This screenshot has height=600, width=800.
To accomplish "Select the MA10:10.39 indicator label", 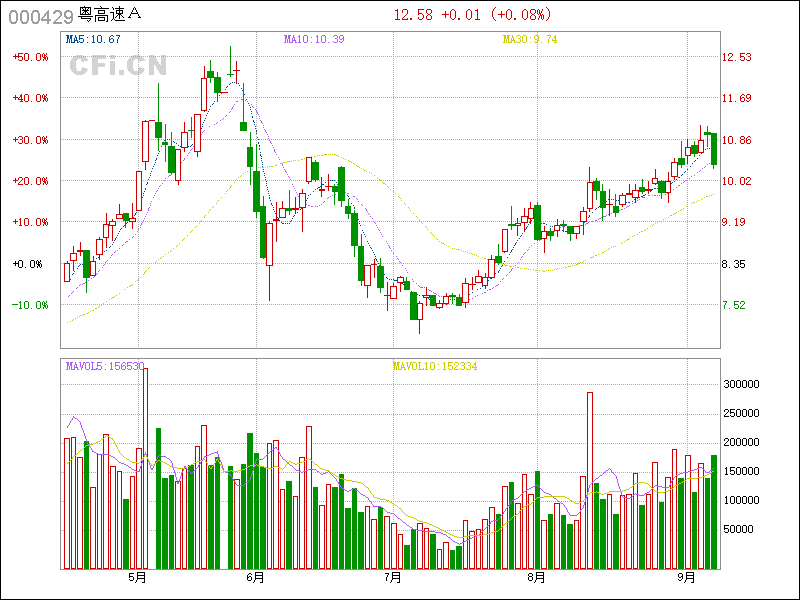I will [x=314, y=39].
